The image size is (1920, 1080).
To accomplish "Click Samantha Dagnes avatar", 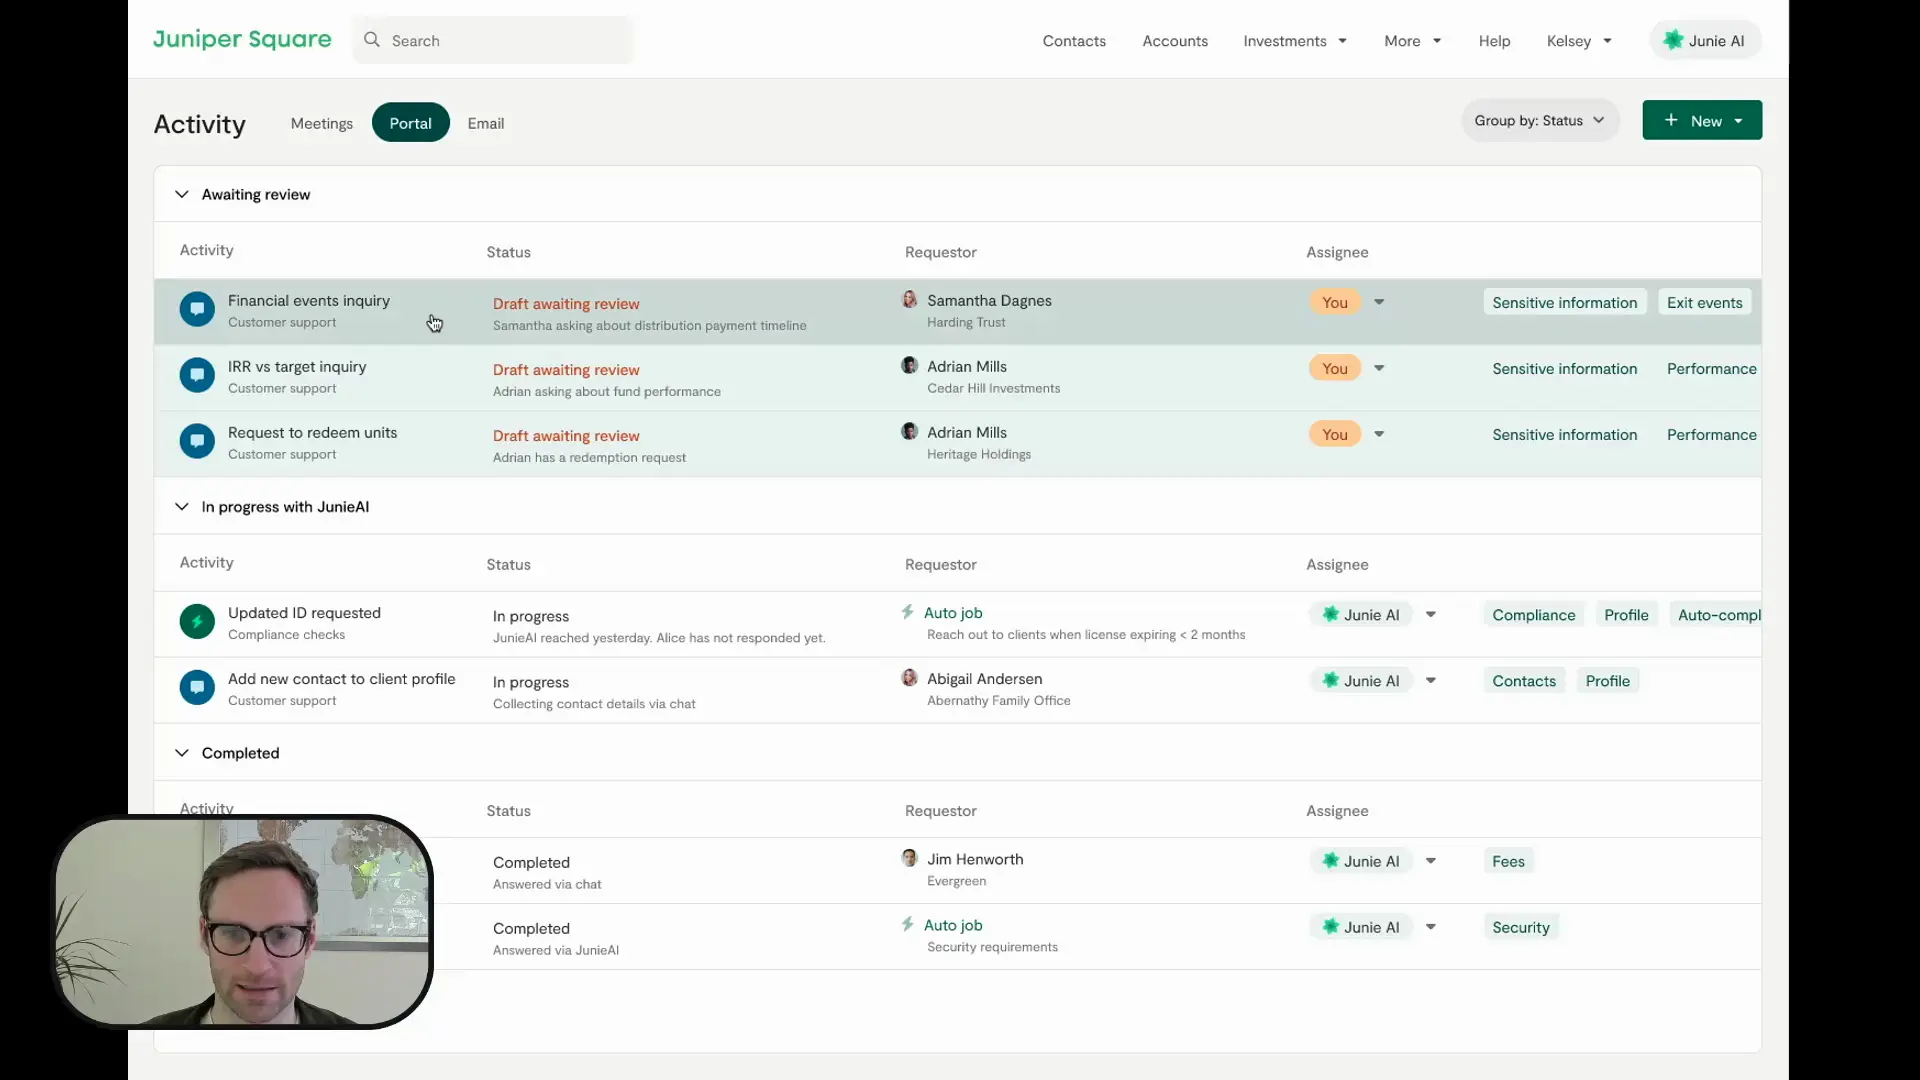I will pyautogui.click(x=910, y=300).
